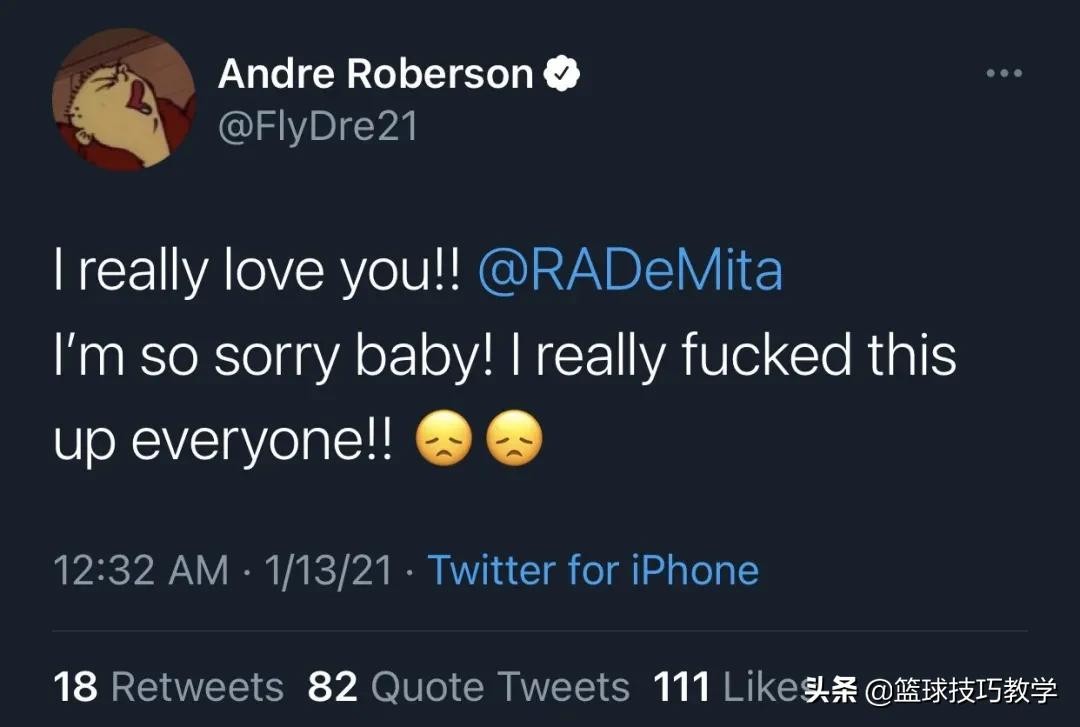Open the three-dot more options menu
The image size is (1080, 727).
(x=1004, y=73)
